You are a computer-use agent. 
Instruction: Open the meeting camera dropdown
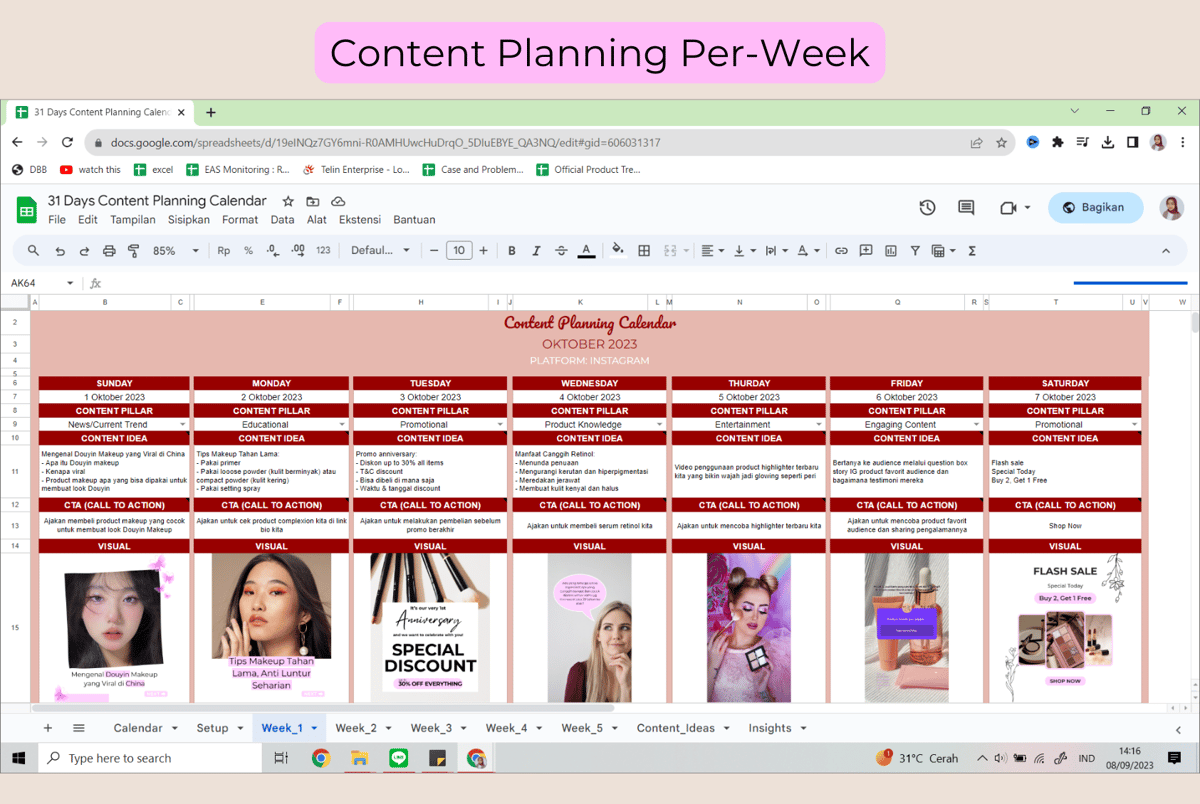(x=1015, y=207)
